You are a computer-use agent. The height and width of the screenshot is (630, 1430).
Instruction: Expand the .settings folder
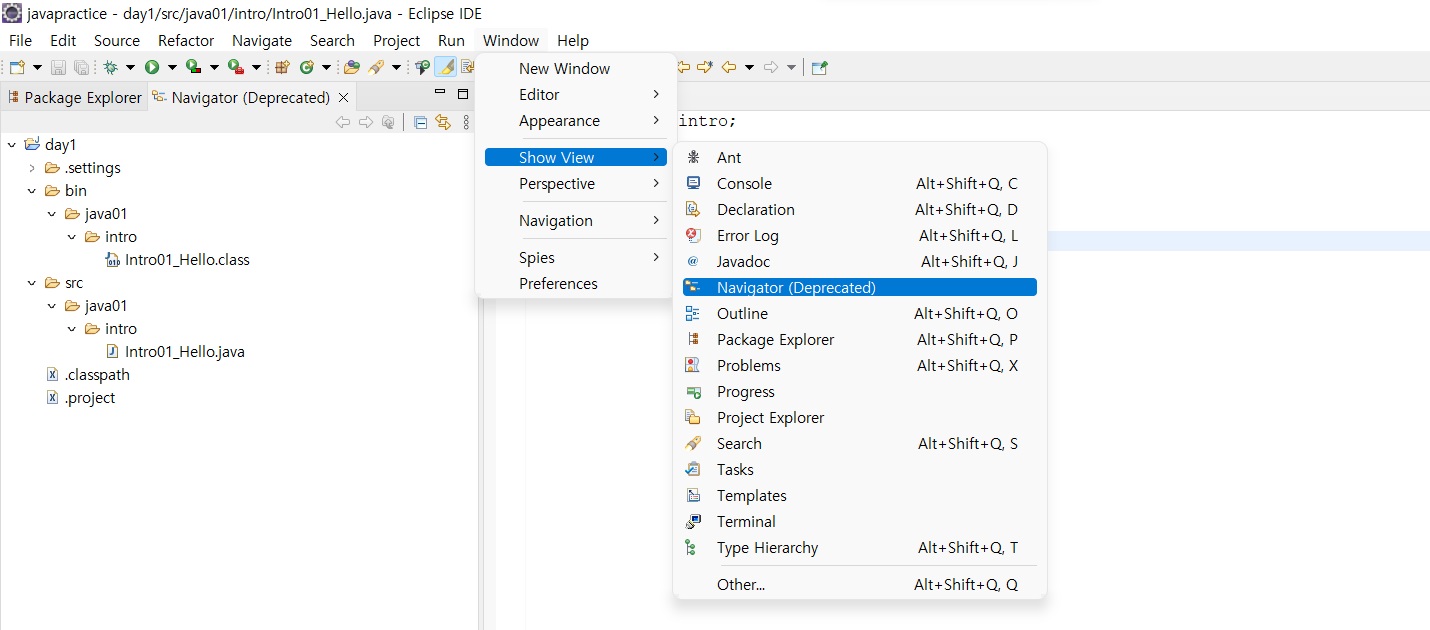tap(32, 168)
